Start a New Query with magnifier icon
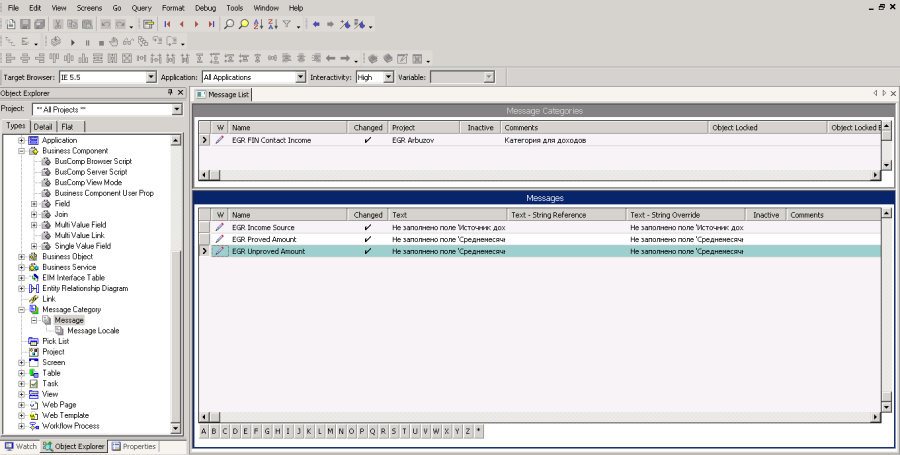Screen dimensions: 900x455 [229, 24]
